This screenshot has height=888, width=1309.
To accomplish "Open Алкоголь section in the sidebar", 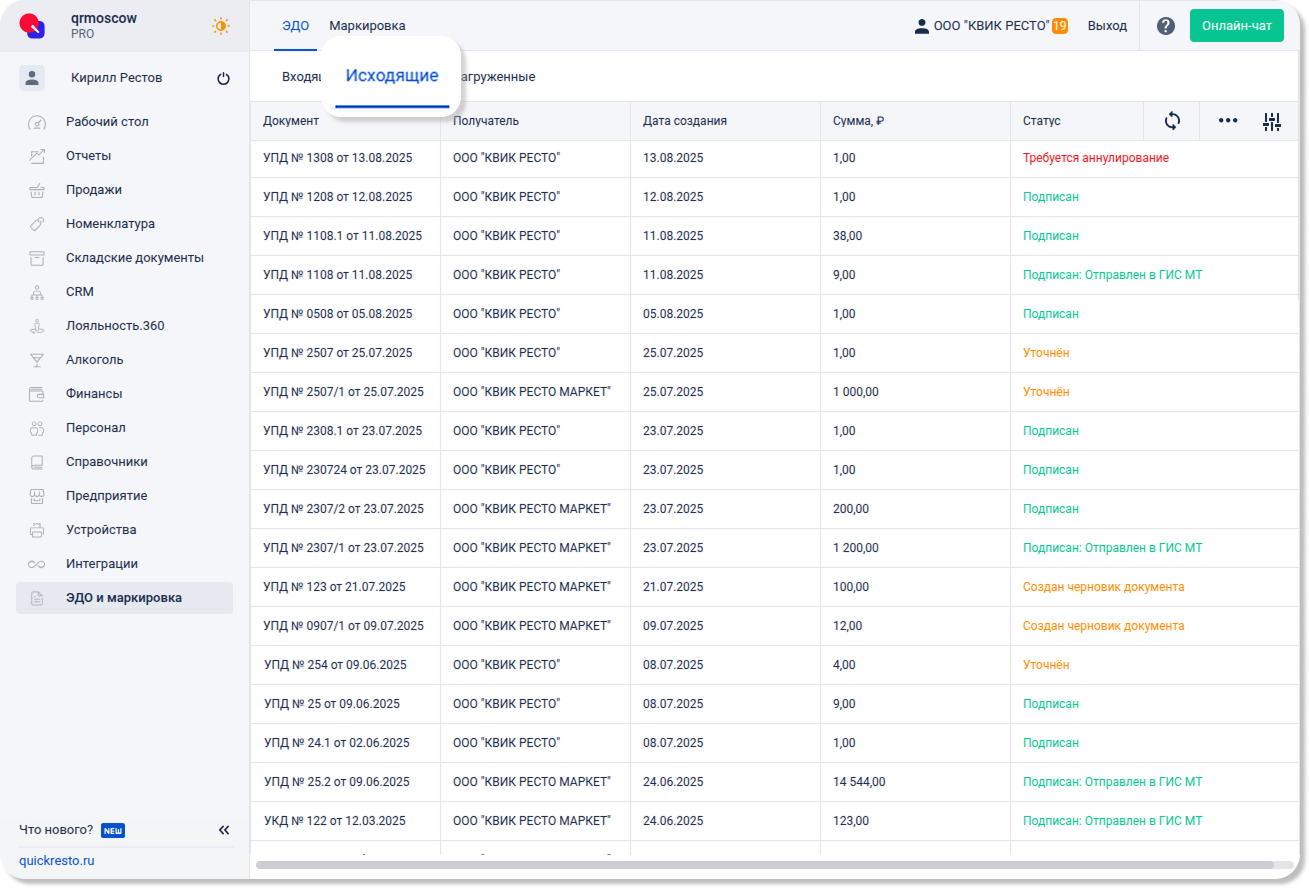I will [x=94, y=360].
